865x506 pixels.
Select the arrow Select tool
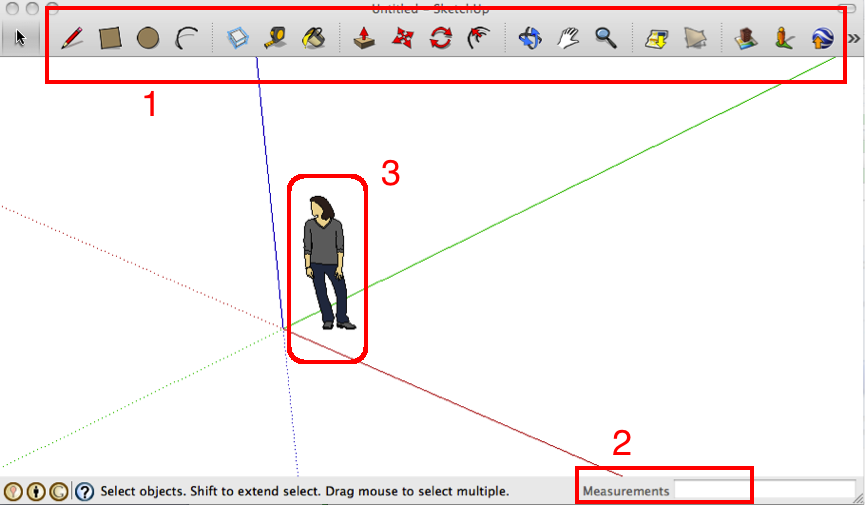(x=20, y=39)
